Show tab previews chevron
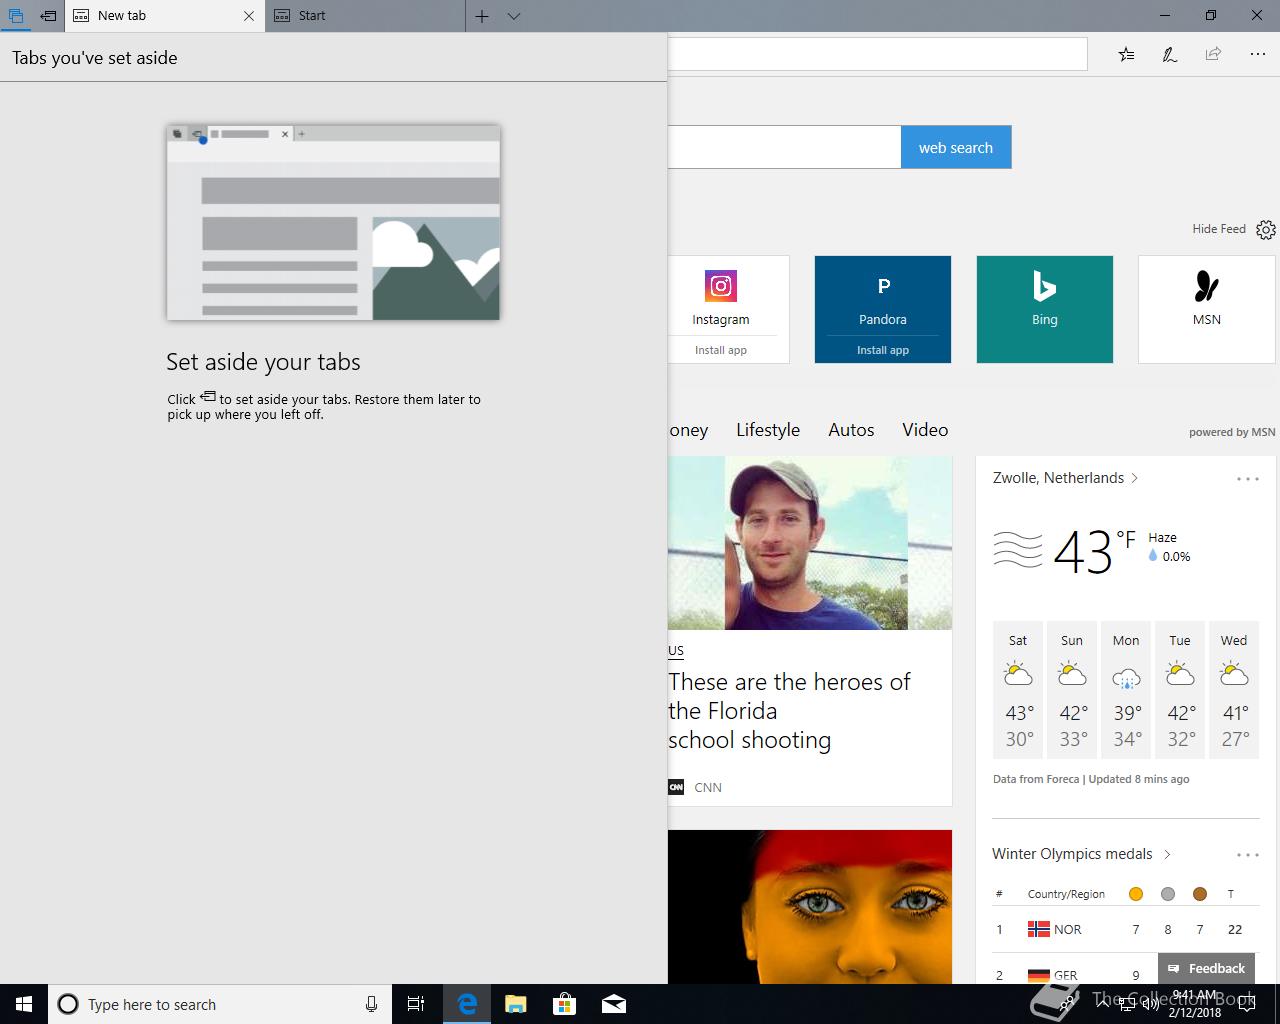The width and height of the screenshot is (1280, 1024). [x=514, y=16]
